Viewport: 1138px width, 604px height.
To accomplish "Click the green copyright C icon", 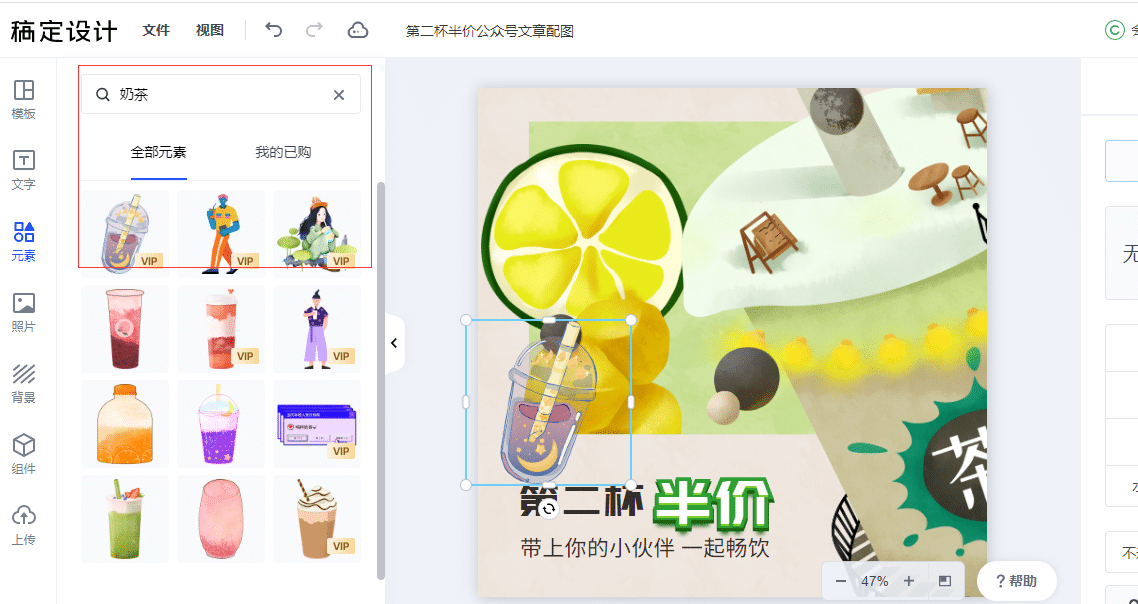I will [x=1115, y=30].
